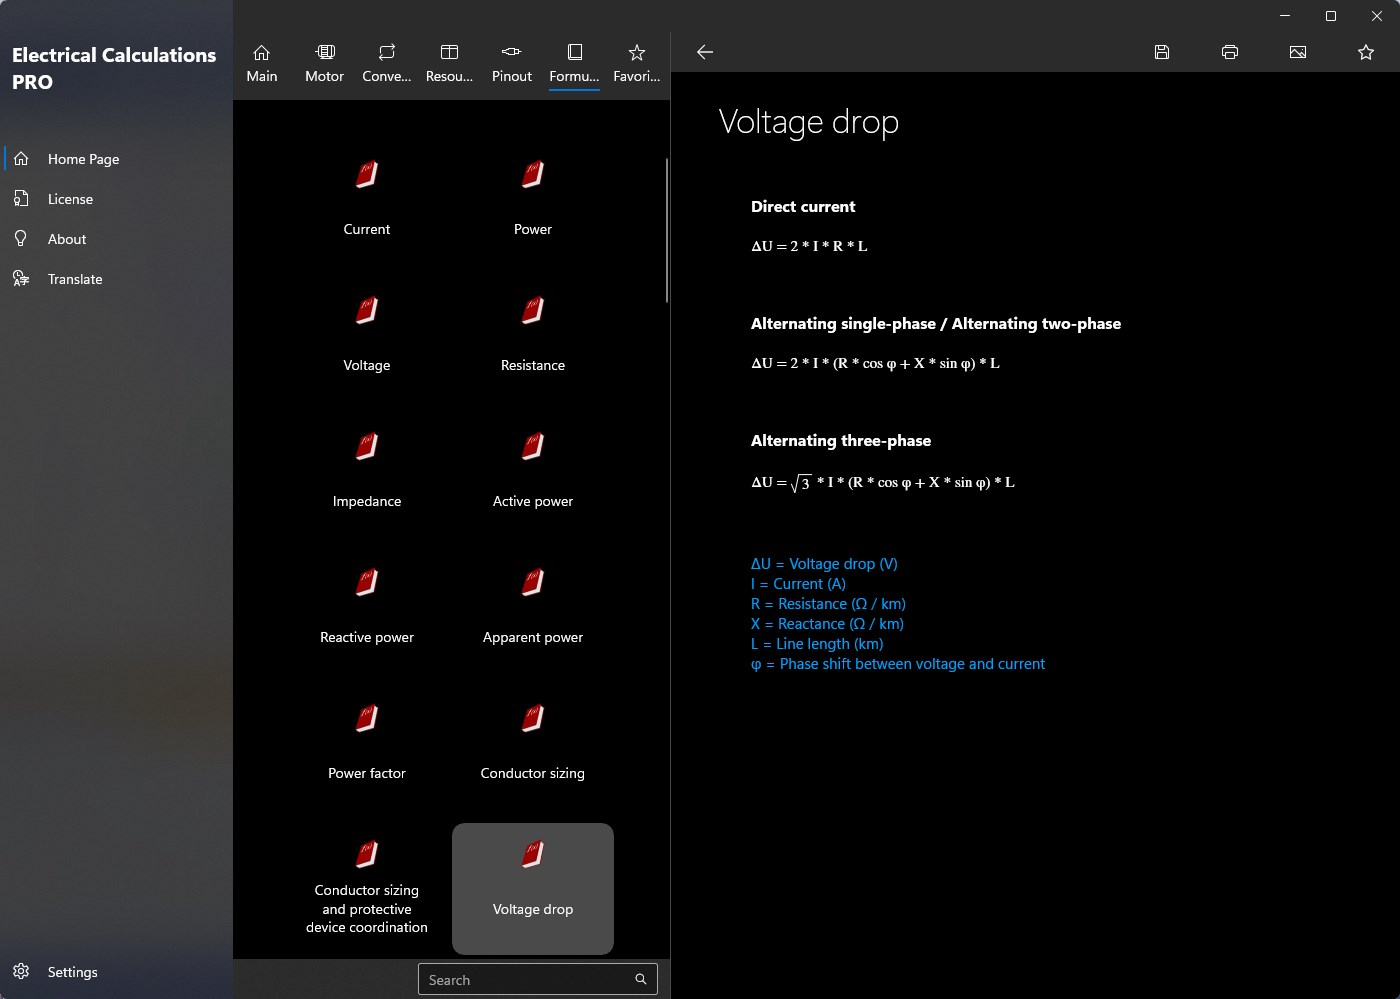This screenshot has height=999, width=1400.
Task: Open the Apparent power formula icon
Action: coord(533,583)
